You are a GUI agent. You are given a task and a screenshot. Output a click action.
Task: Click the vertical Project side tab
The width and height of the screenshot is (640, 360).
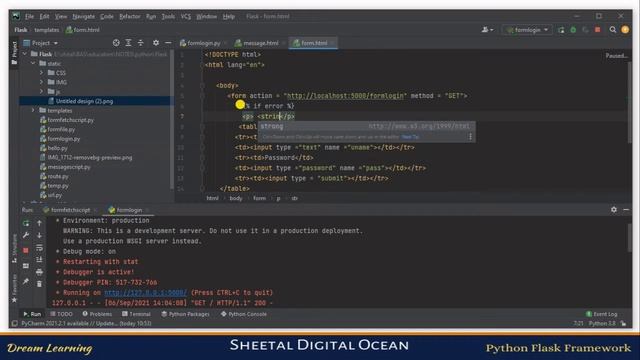pos(14,53)
